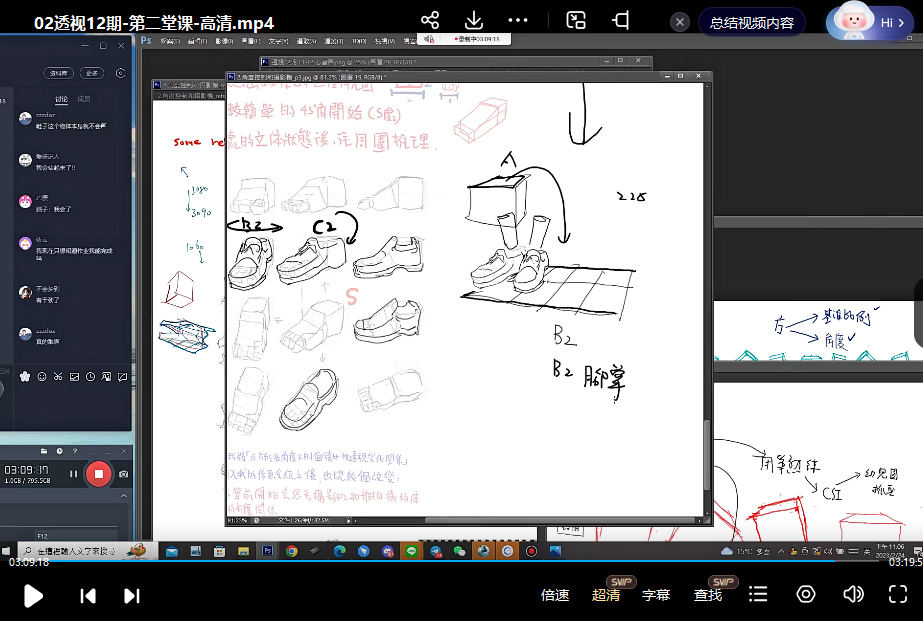The width and height of the screenshot is (923, 621).
Task: Open the 倍速 playback speed menu
Action: pyautogui.click(x=555, y=595)
